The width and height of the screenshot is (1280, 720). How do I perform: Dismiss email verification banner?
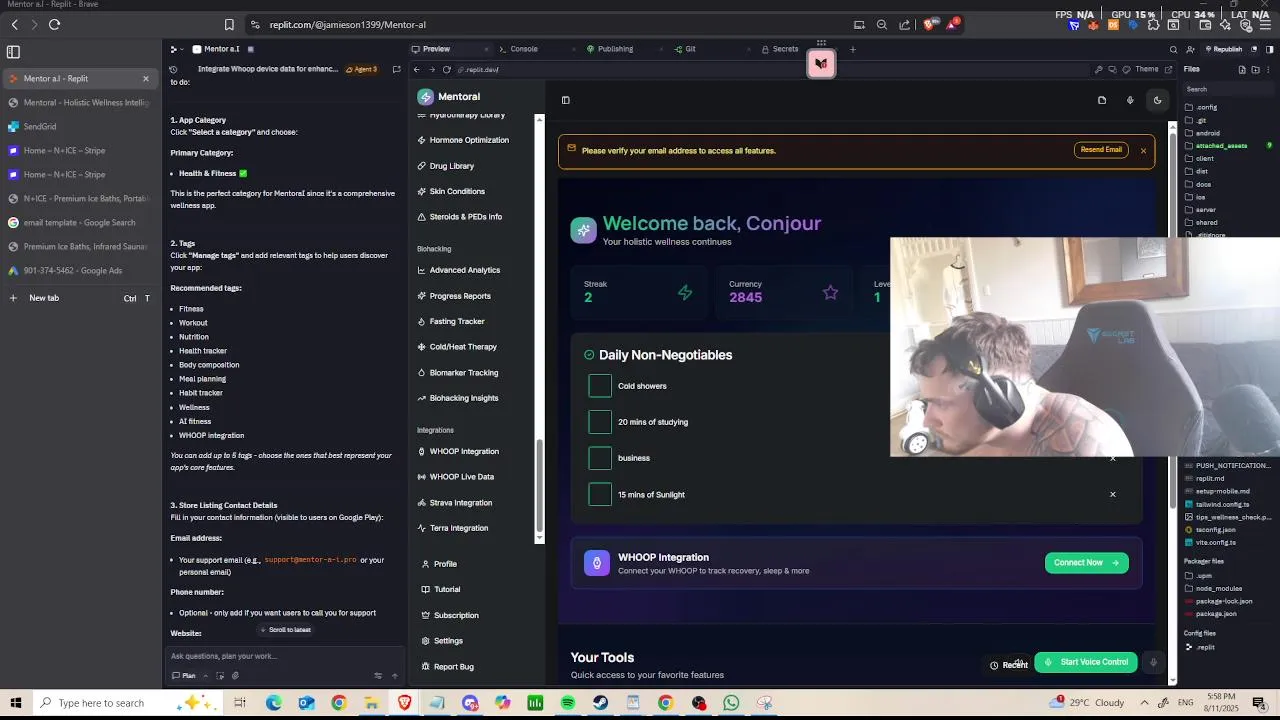point(1143,151)
